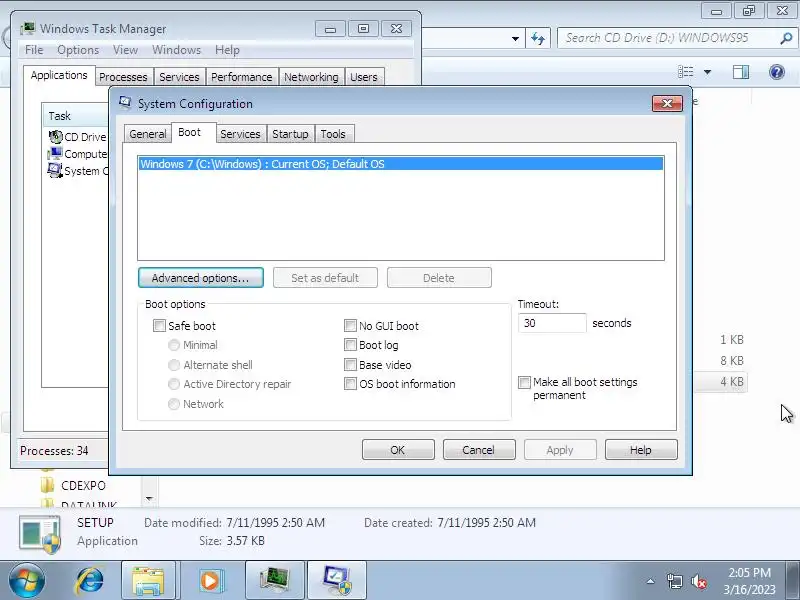Screen dimensions: 800x600
Task: Toggle the Explorer preview pane icon
Action: click(x=741, y=72)
